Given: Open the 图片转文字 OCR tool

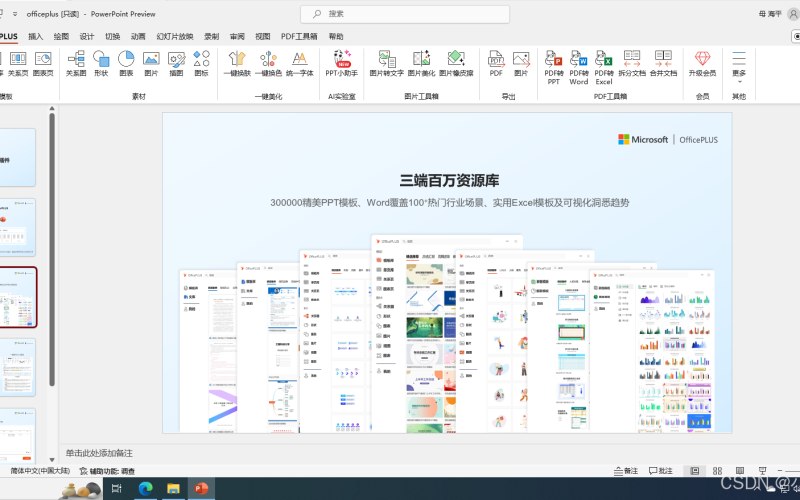Looking at the screenshot, I should 387,64.
